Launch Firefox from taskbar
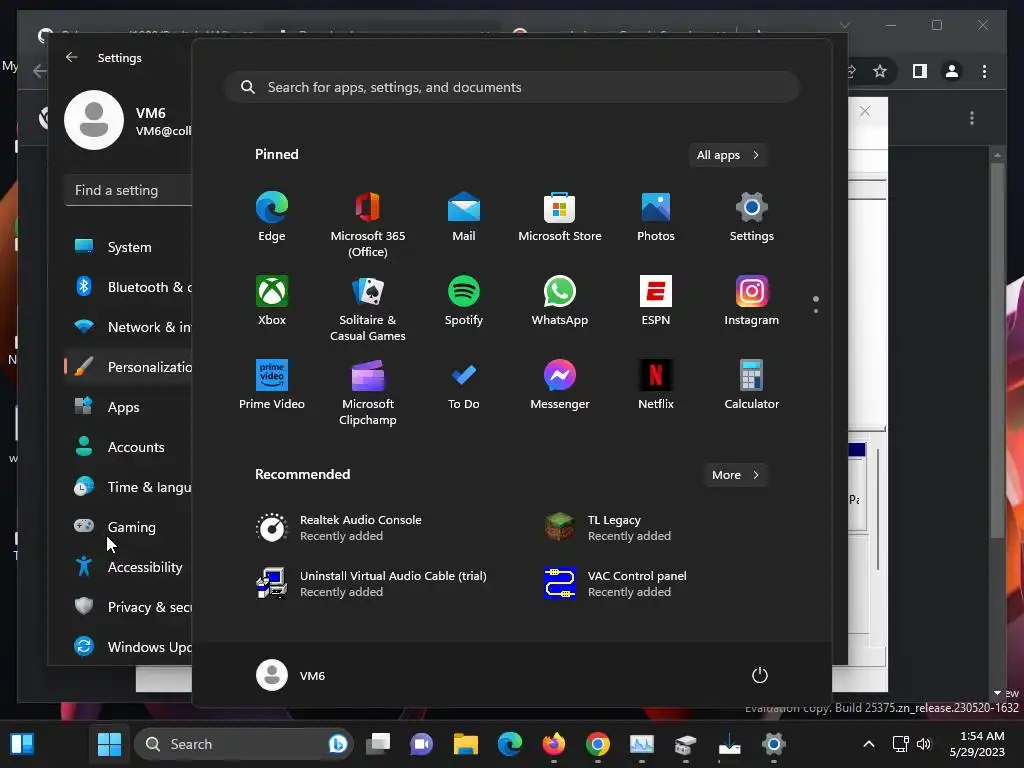1024x768 pixels. click(554, 743)
